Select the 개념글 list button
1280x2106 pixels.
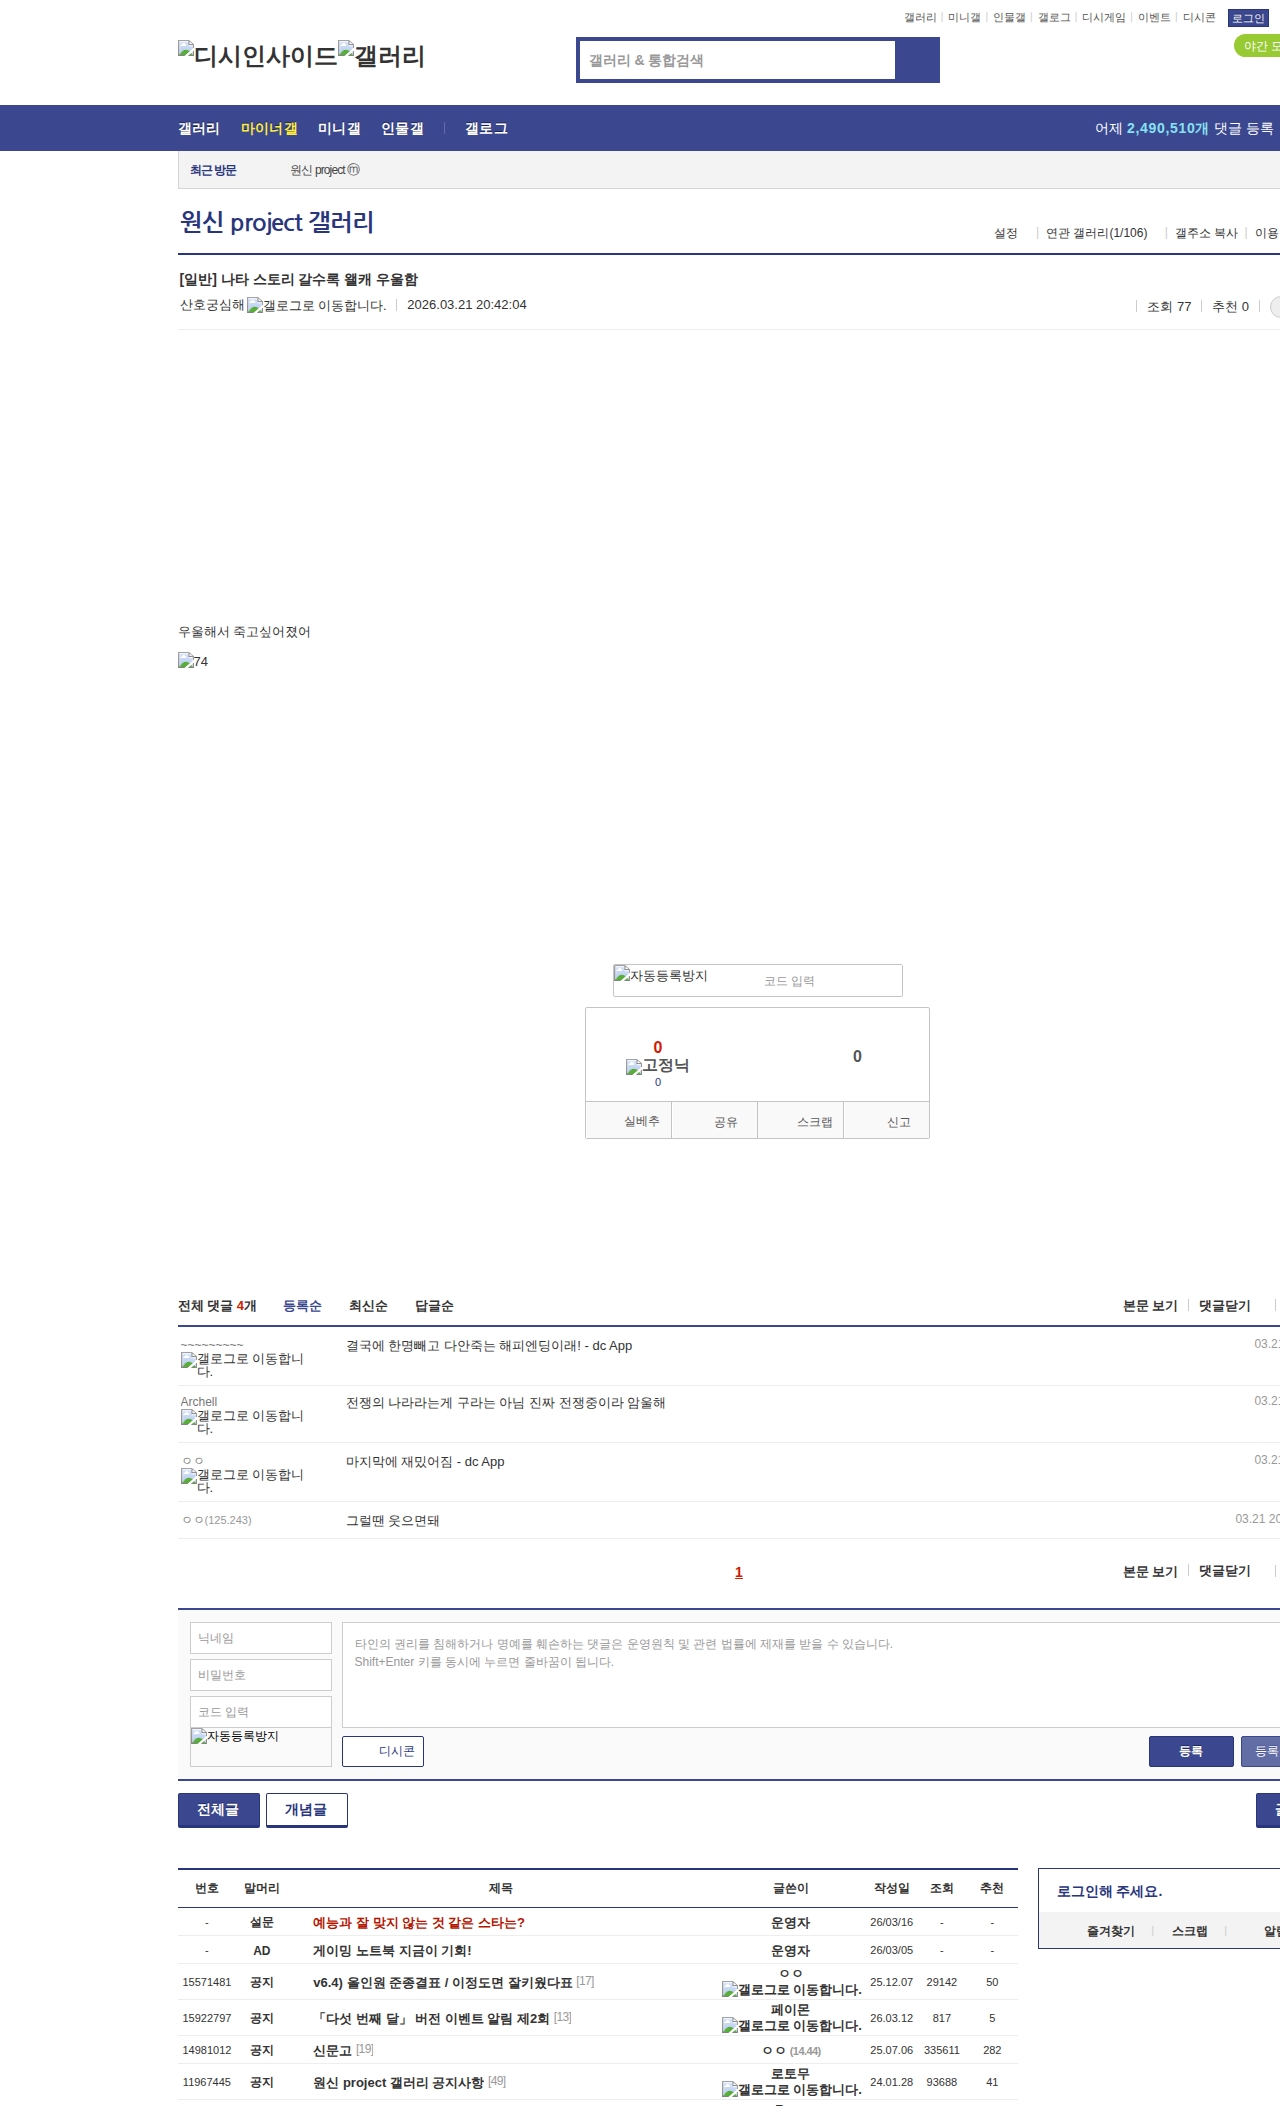point(306,1810)
